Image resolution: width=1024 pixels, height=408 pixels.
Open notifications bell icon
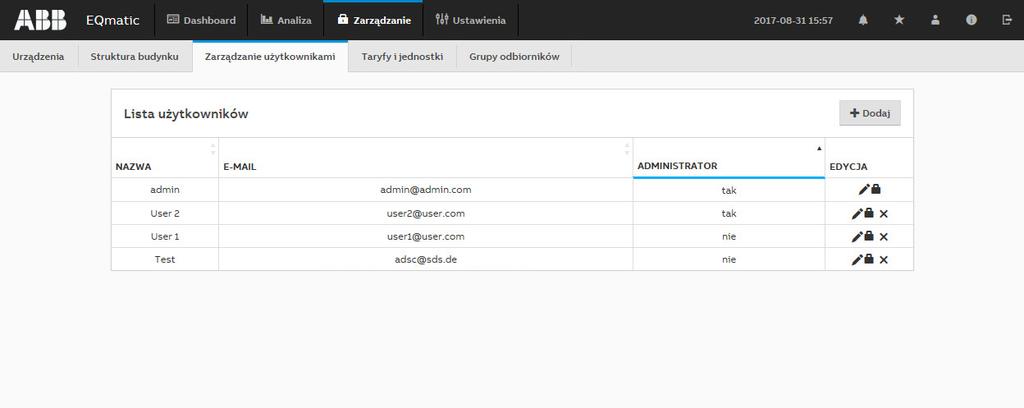[x=863, y=20]
